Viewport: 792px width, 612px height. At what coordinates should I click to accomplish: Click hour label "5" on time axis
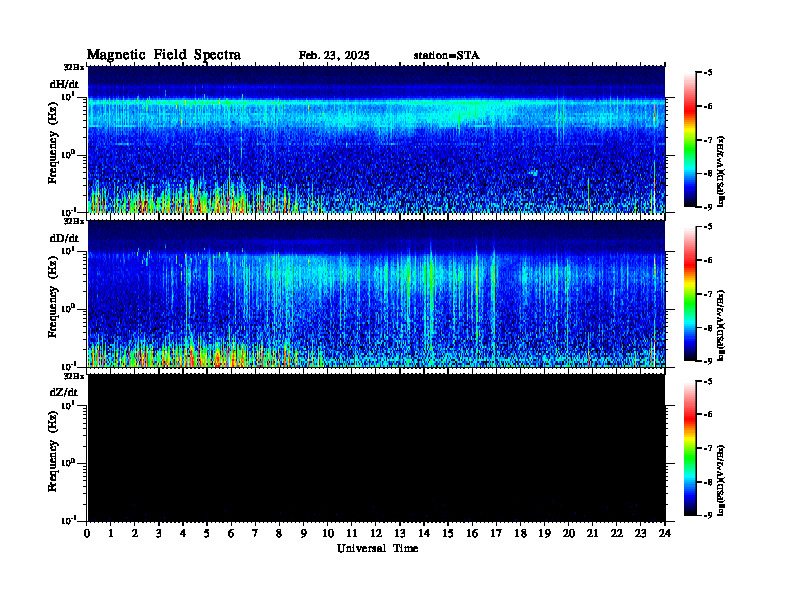pos(207,533)
